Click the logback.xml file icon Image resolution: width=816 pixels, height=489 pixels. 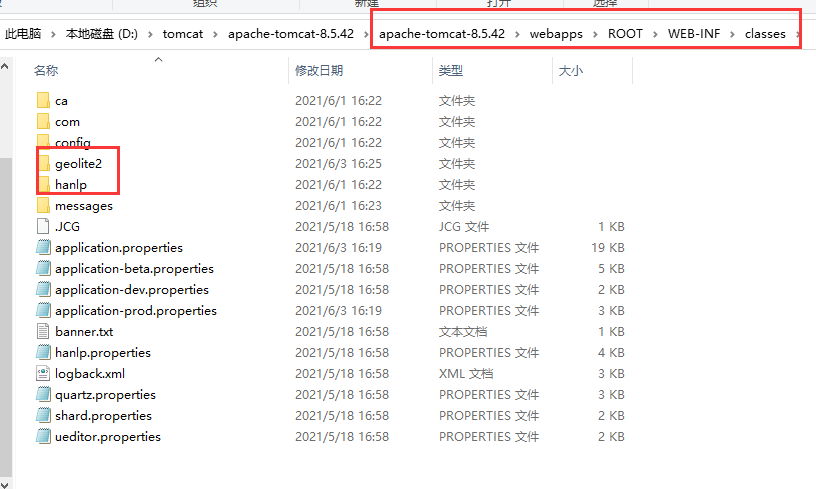click(x=43, y=373)
